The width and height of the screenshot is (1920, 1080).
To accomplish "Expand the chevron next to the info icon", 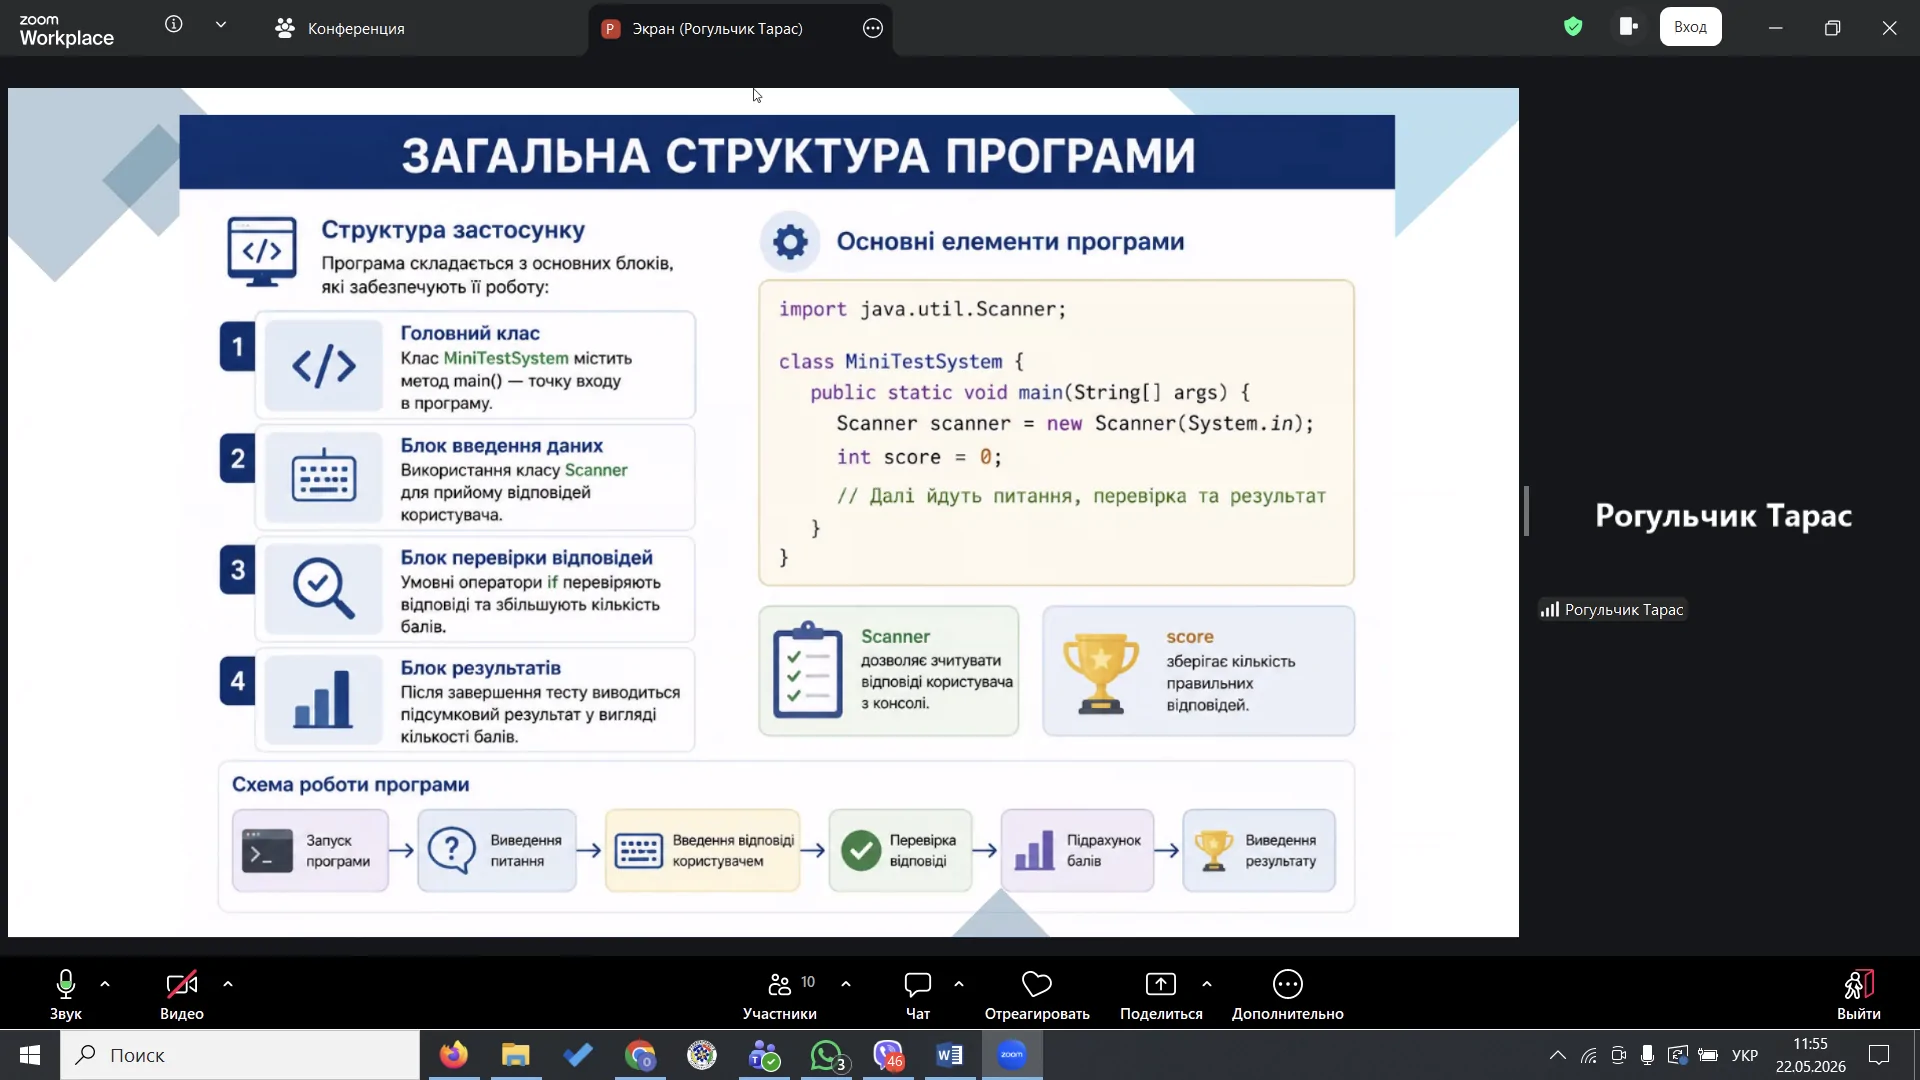I will [221, 25].
